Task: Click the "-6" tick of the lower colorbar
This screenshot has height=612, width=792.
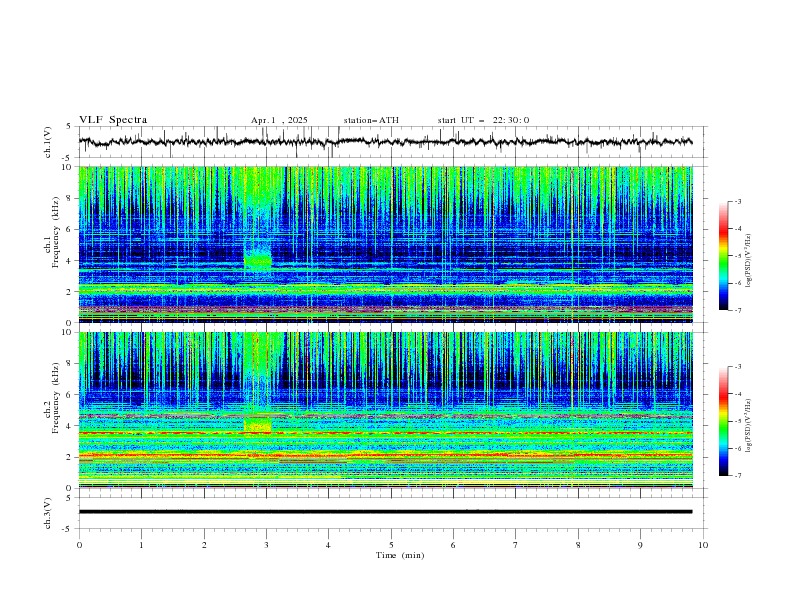Action: point(737,448)
